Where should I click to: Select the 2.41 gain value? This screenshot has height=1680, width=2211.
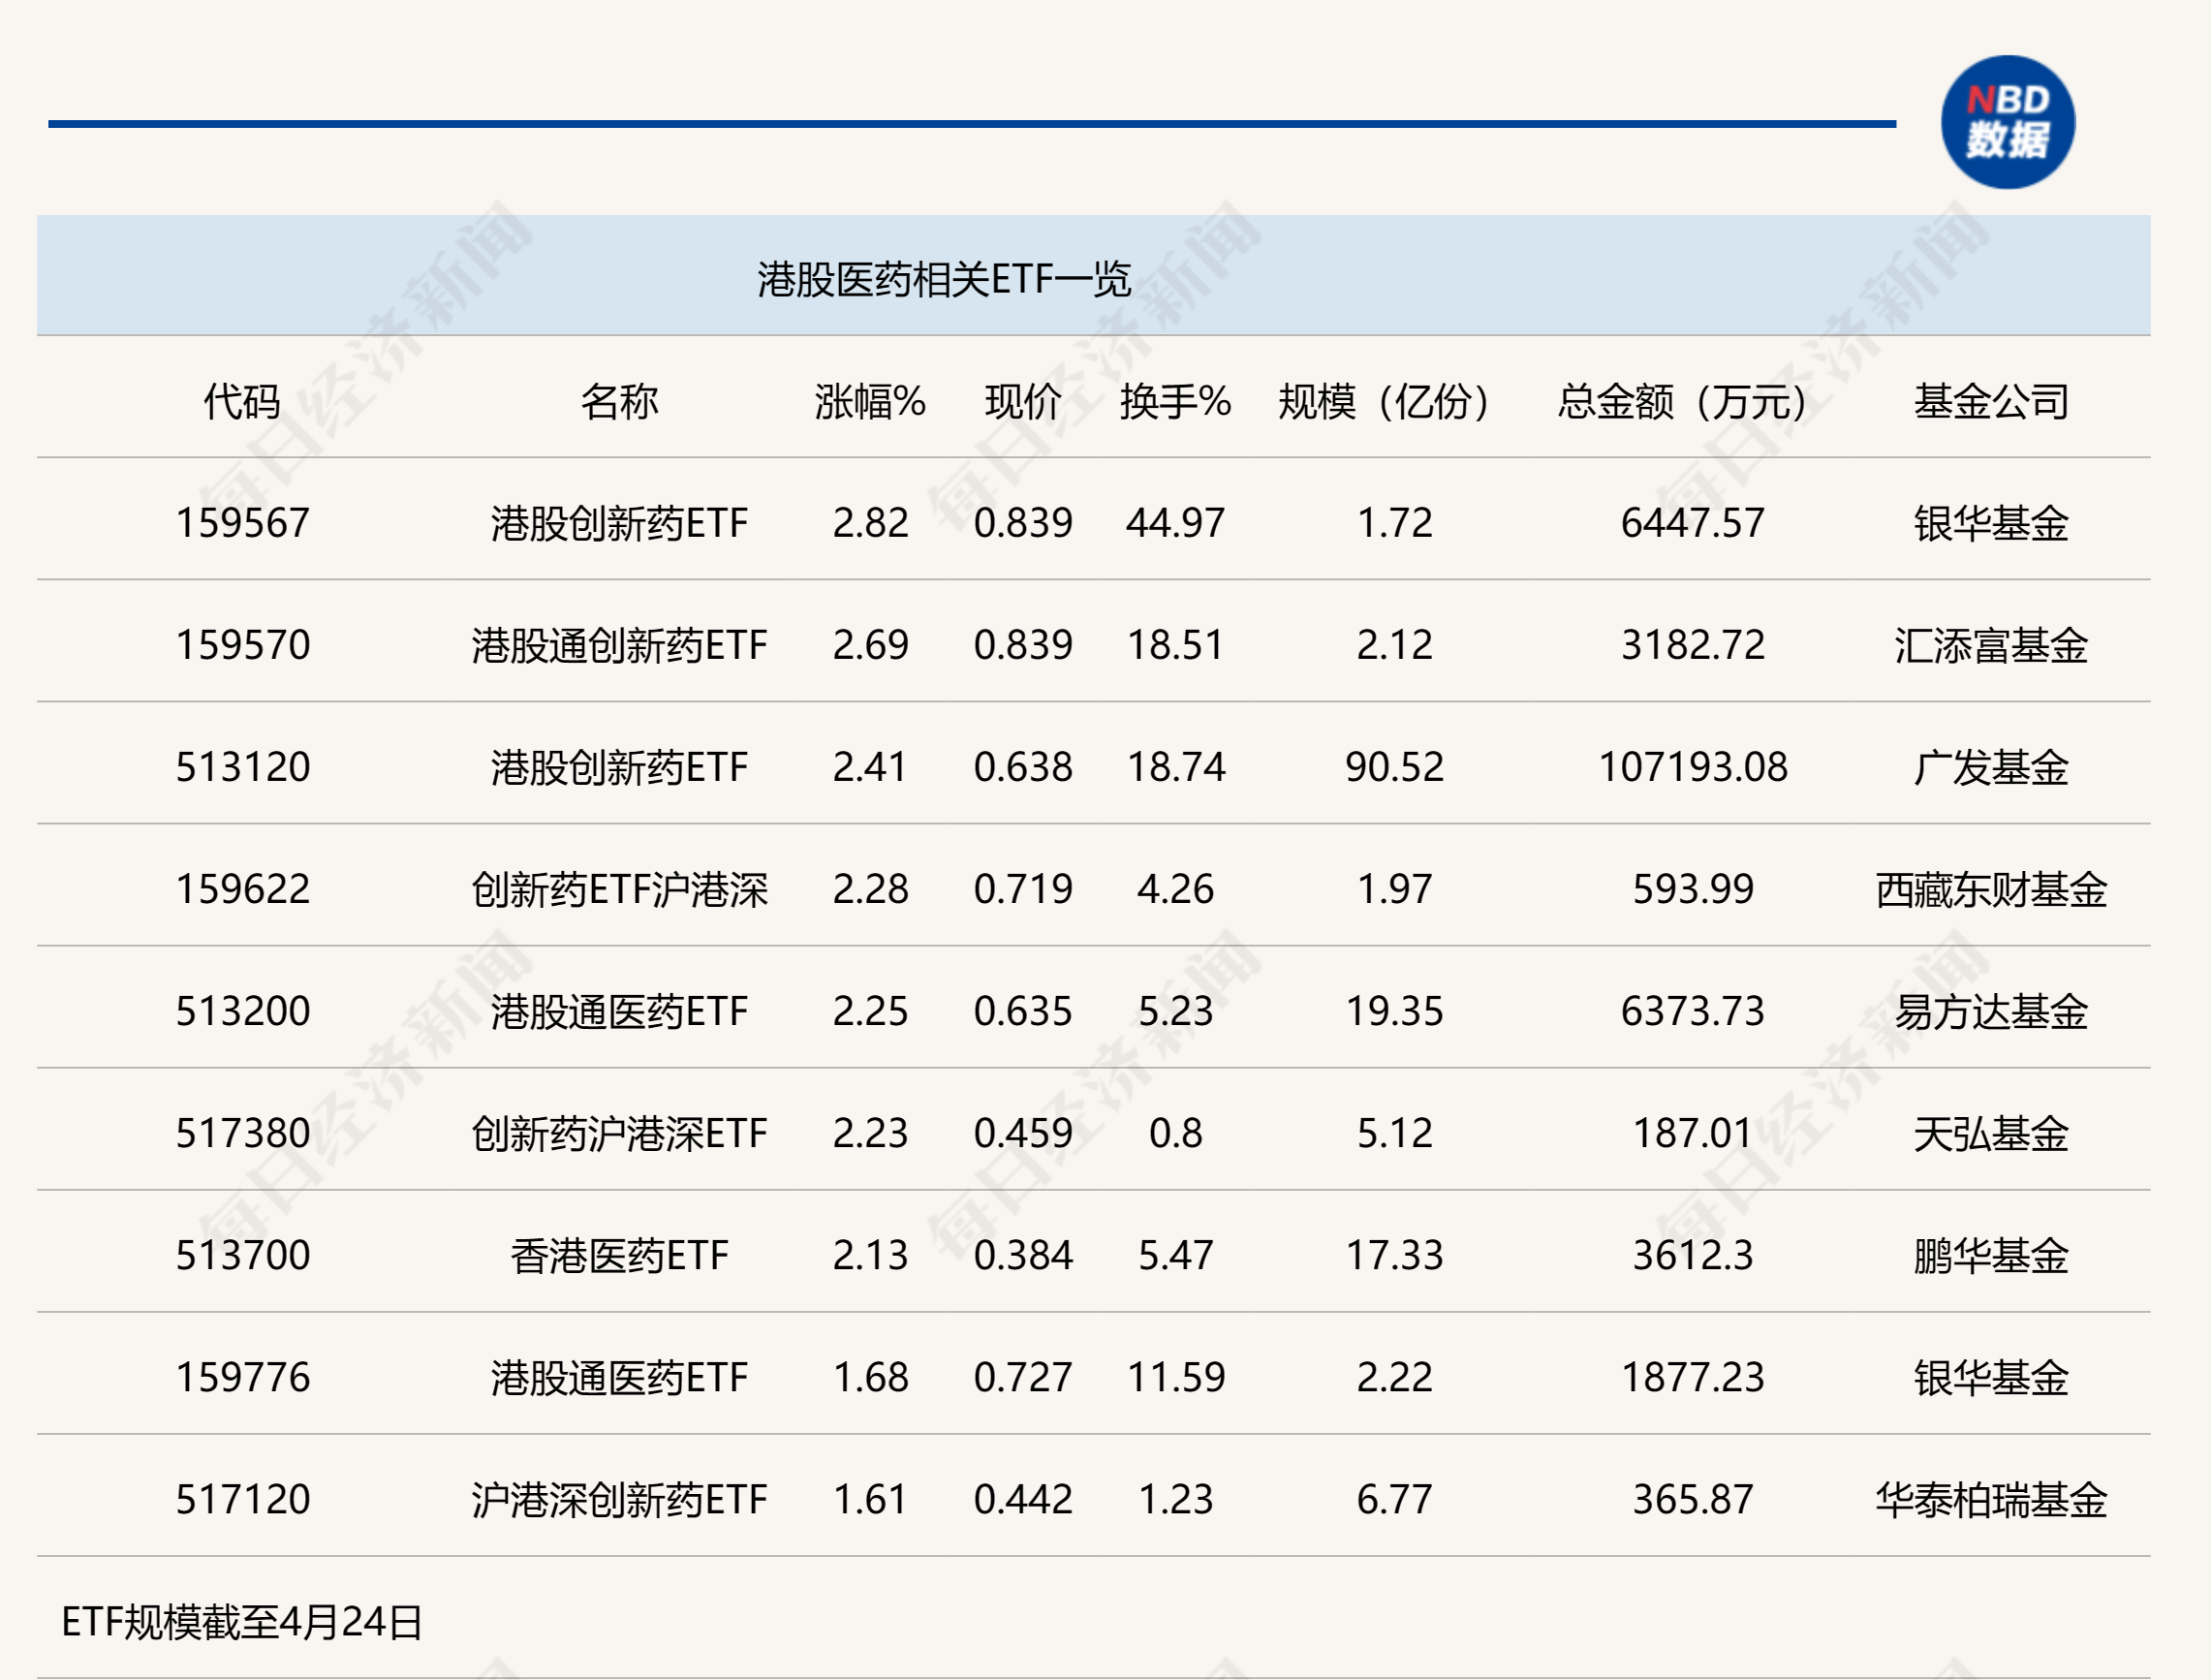click(870, 767)
